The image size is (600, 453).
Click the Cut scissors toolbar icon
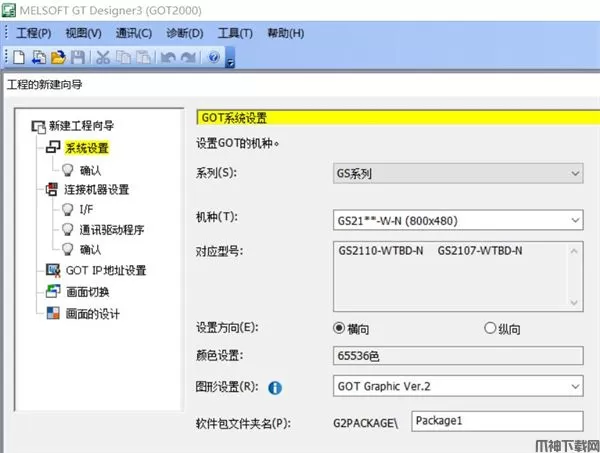click(x=103, y=57)
